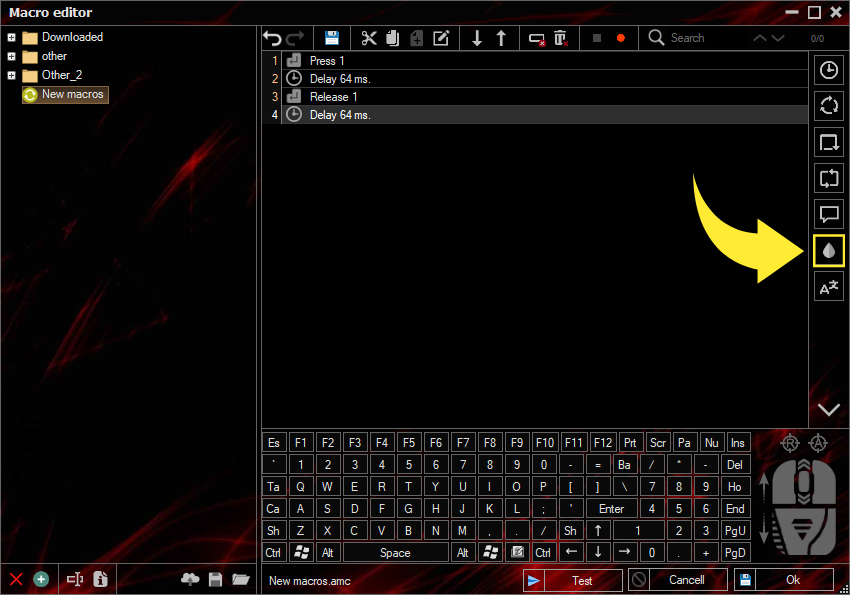Insert a delay using the clock icon
Screen dimensions: 850x595
(x=828, y=70)
